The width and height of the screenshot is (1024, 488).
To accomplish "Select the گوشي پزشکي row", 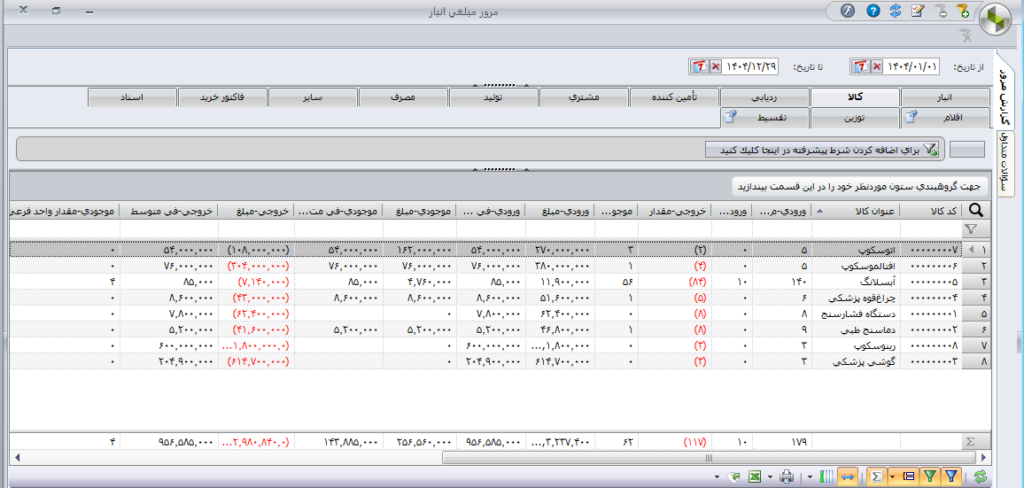I will point(487,361).
